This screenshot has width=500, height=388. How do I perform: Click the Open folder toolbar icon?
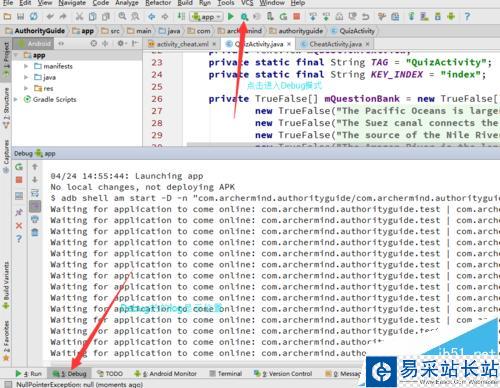pyautogui.click(x=7, y=16)
